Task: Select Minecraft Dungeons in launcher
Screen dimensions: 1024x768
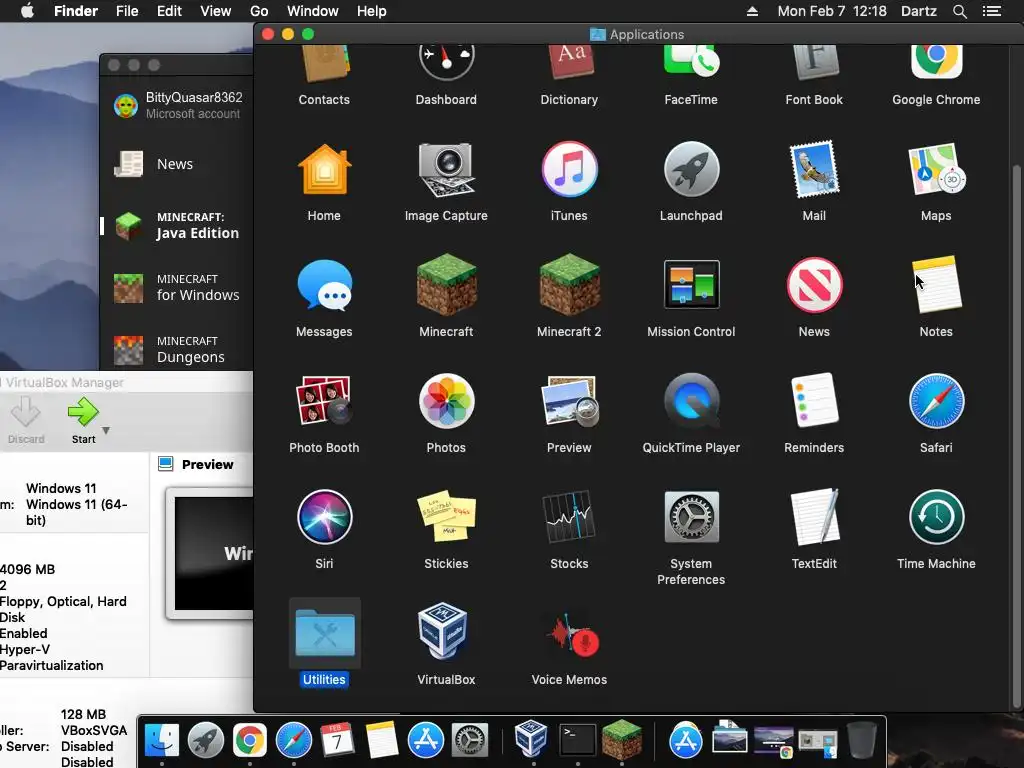Action: (176, 350)
